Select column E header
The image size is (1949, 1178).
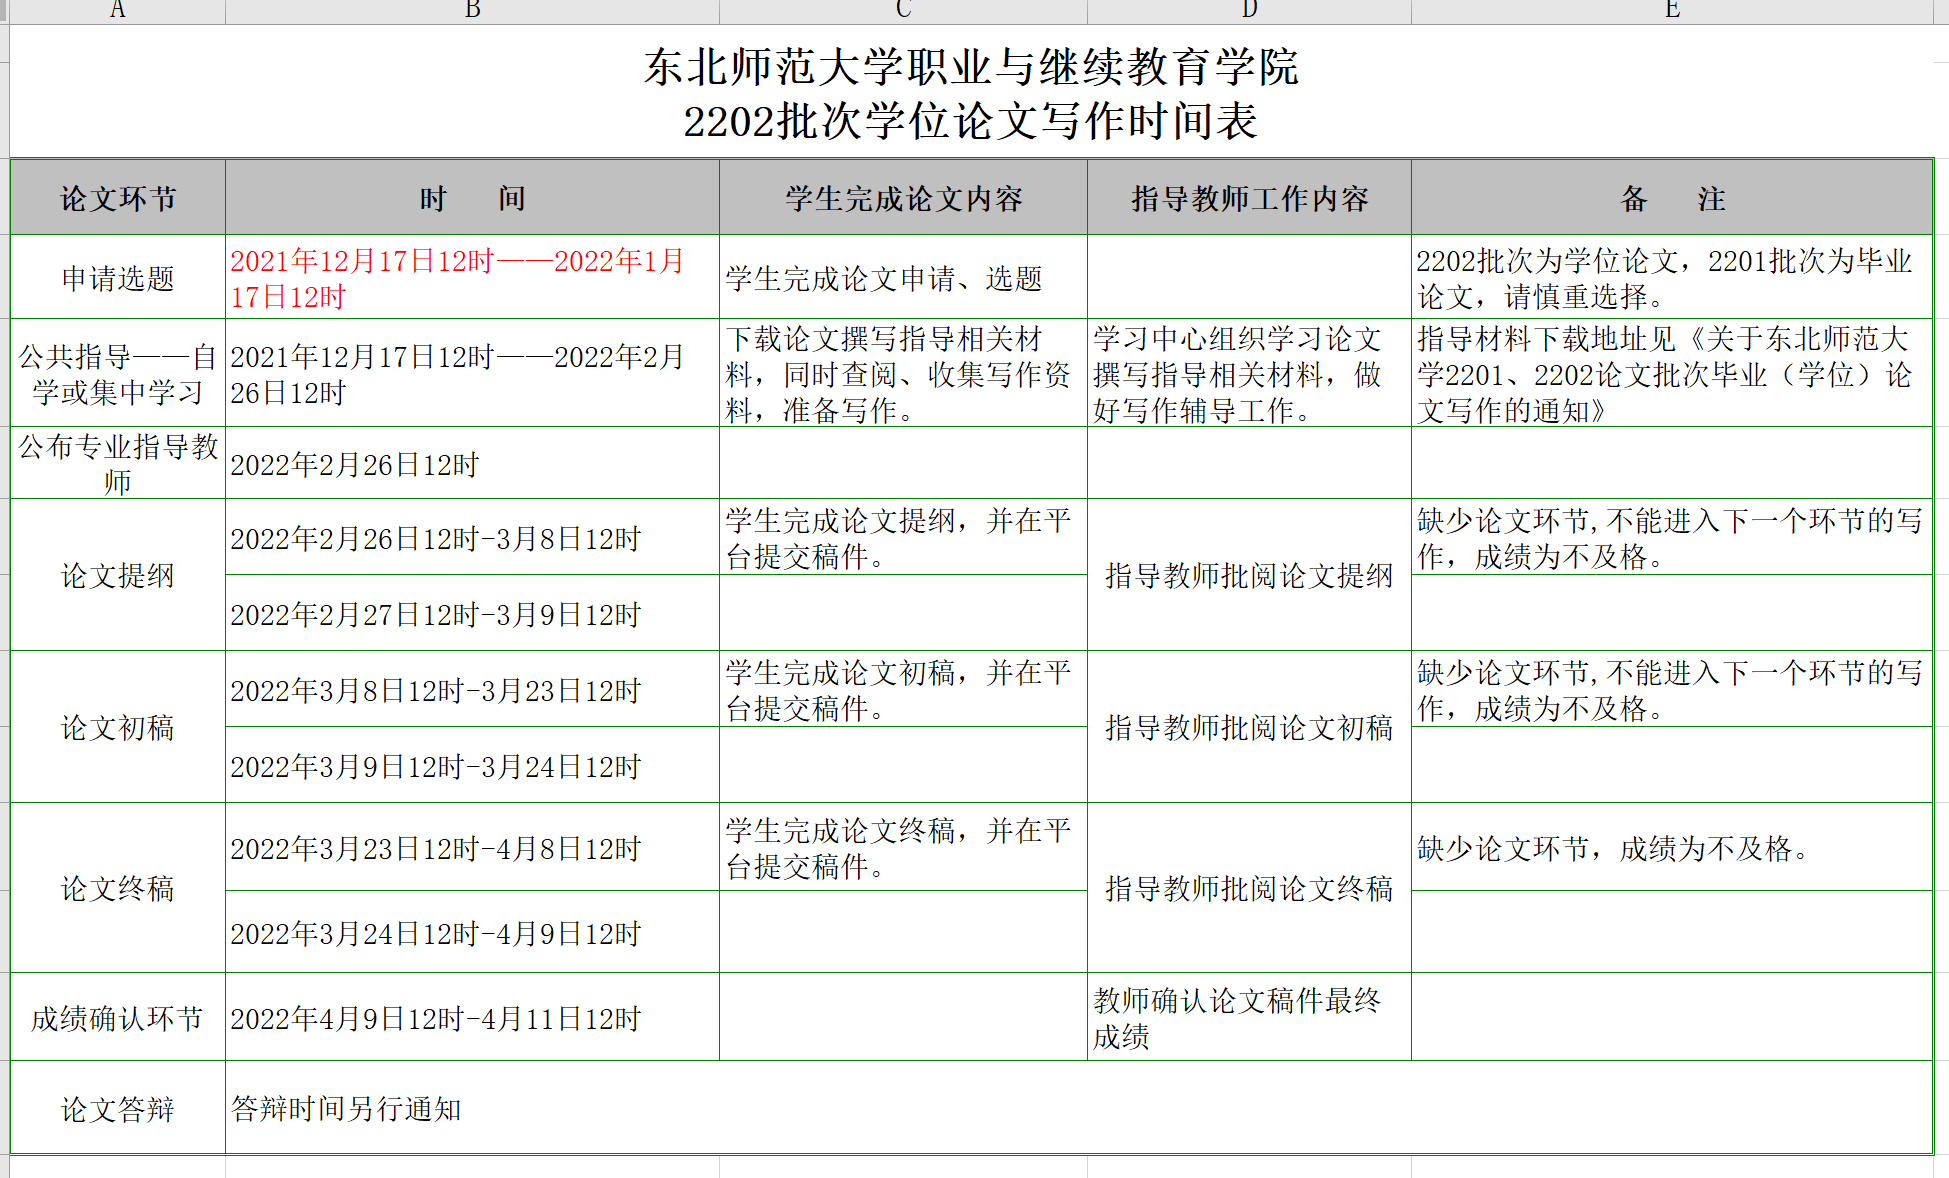[x=1672, y=11]
